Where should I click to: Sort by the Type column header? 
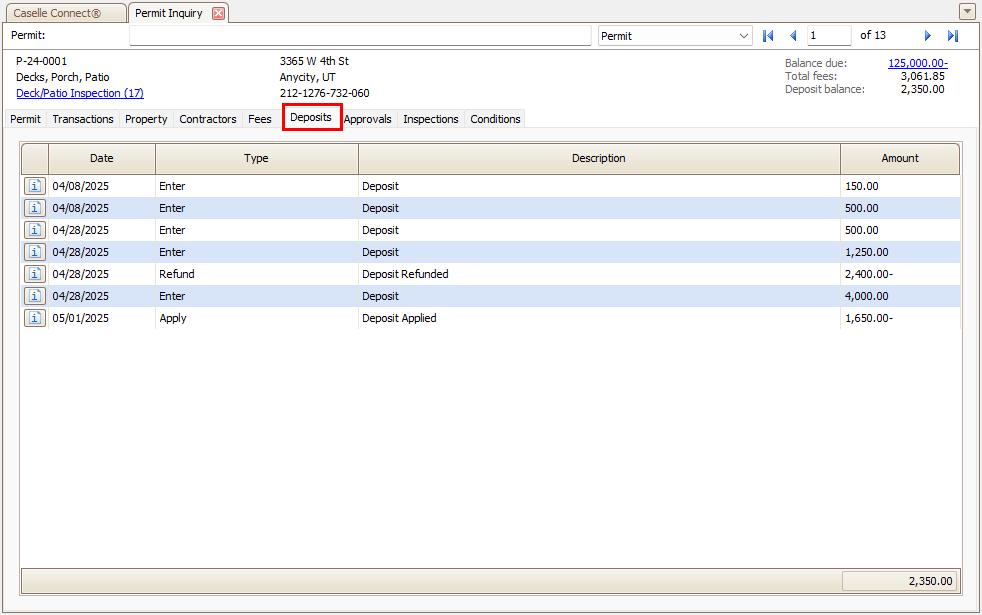pos(256,158)
